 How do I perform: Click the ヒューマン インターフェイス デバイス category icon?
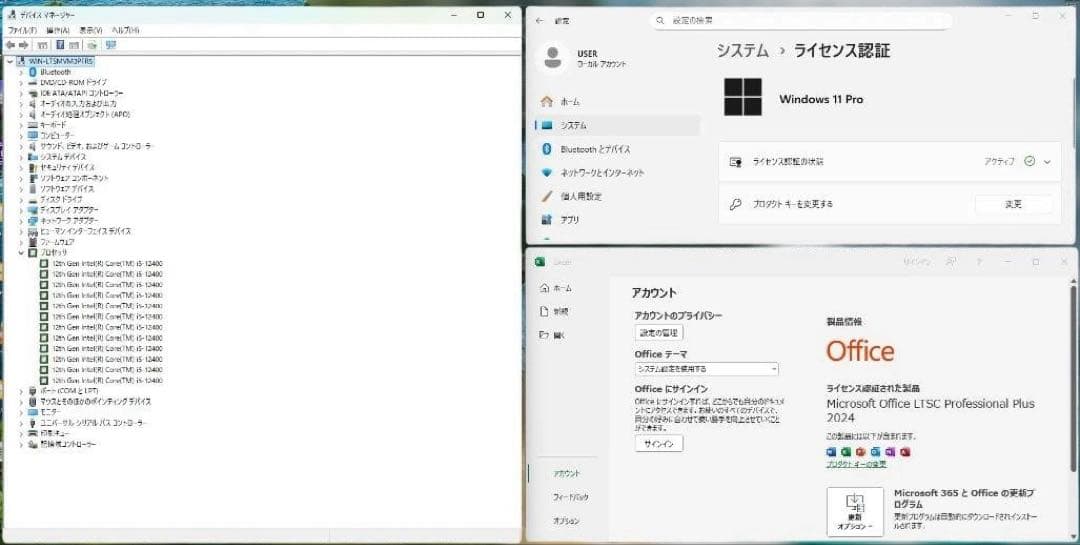tap(32, 232)
